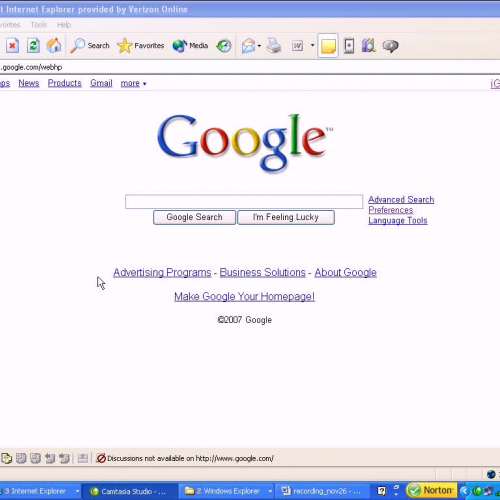
Task: Open the Language Tools link
Action: pos(398,220)
